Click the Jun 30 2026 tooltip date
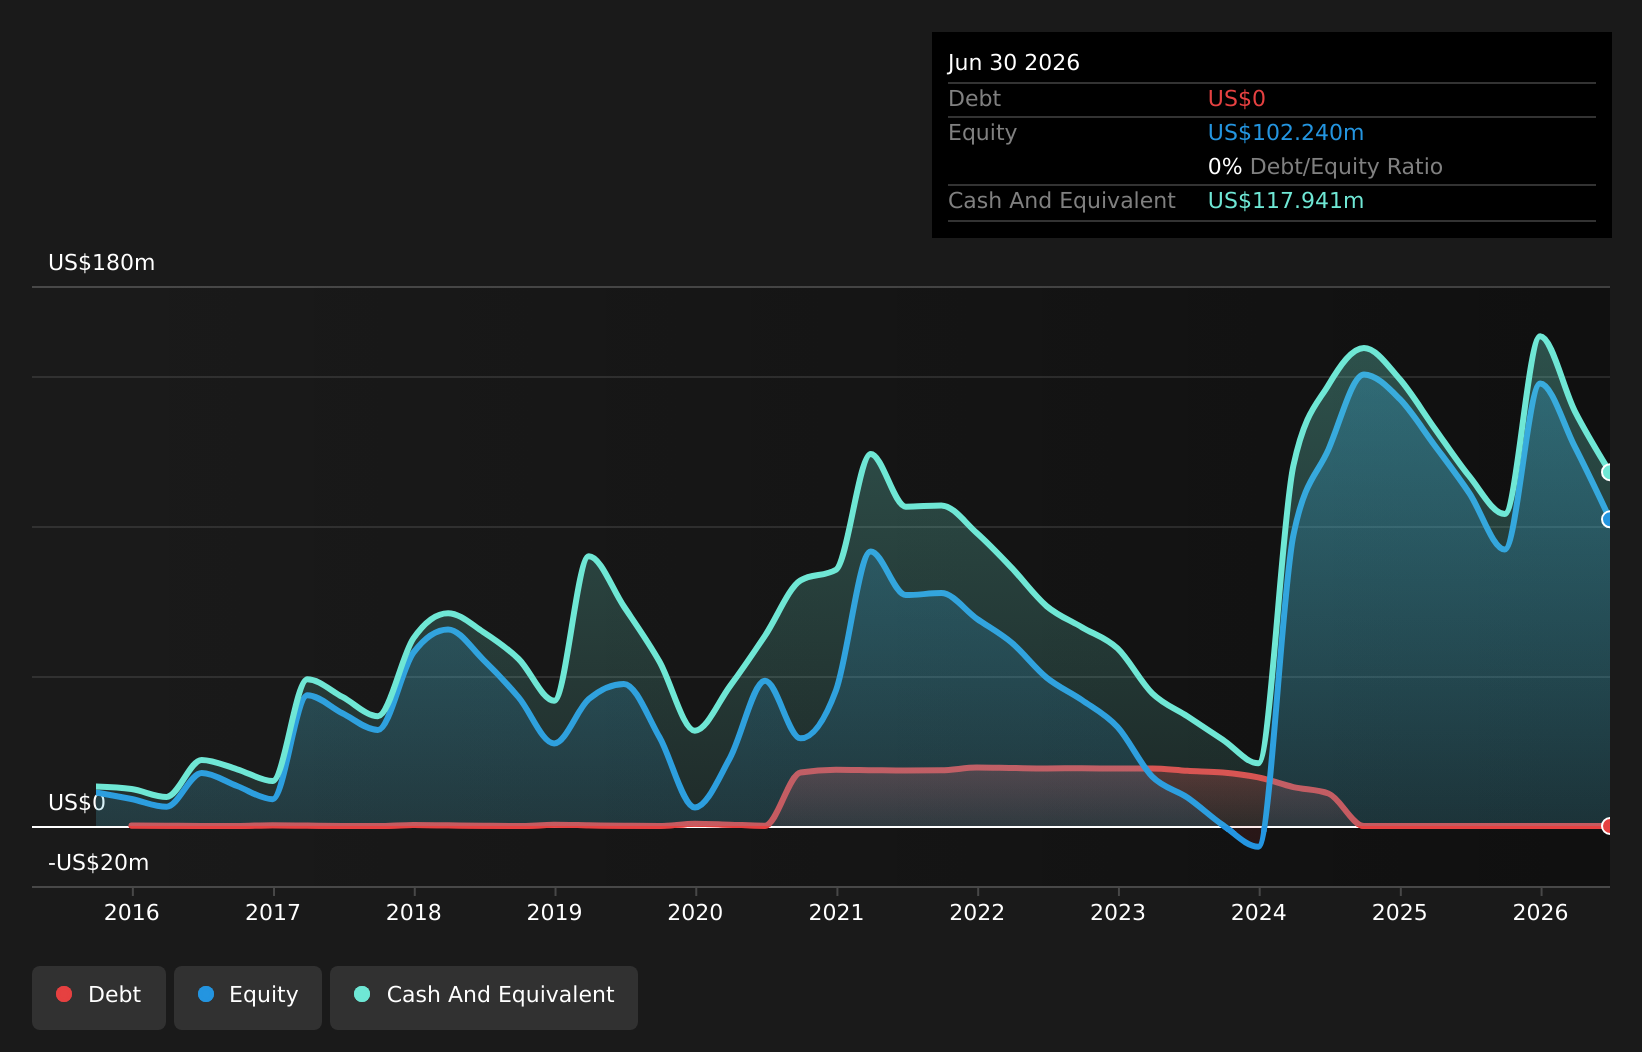Viewport: 1642px width, 1052px height. tap(1014, 63)
